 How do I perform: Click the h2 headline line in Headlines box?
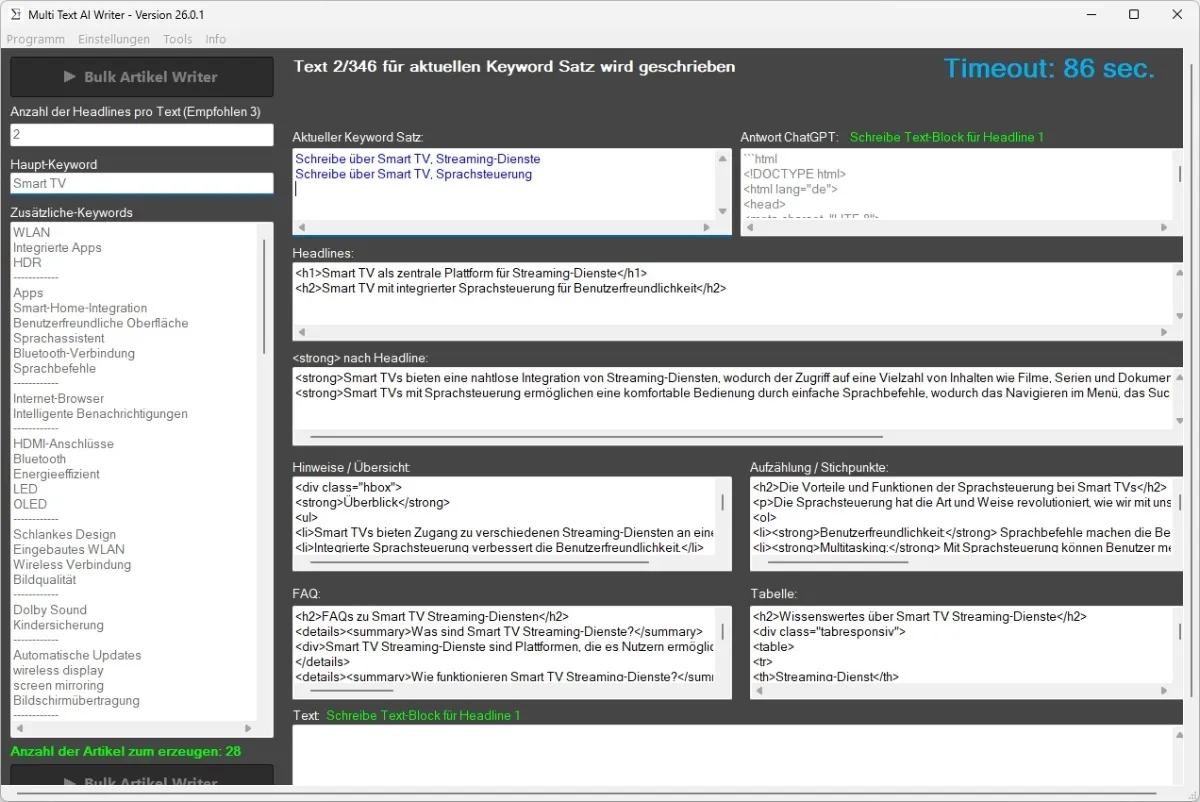point(510,287)
